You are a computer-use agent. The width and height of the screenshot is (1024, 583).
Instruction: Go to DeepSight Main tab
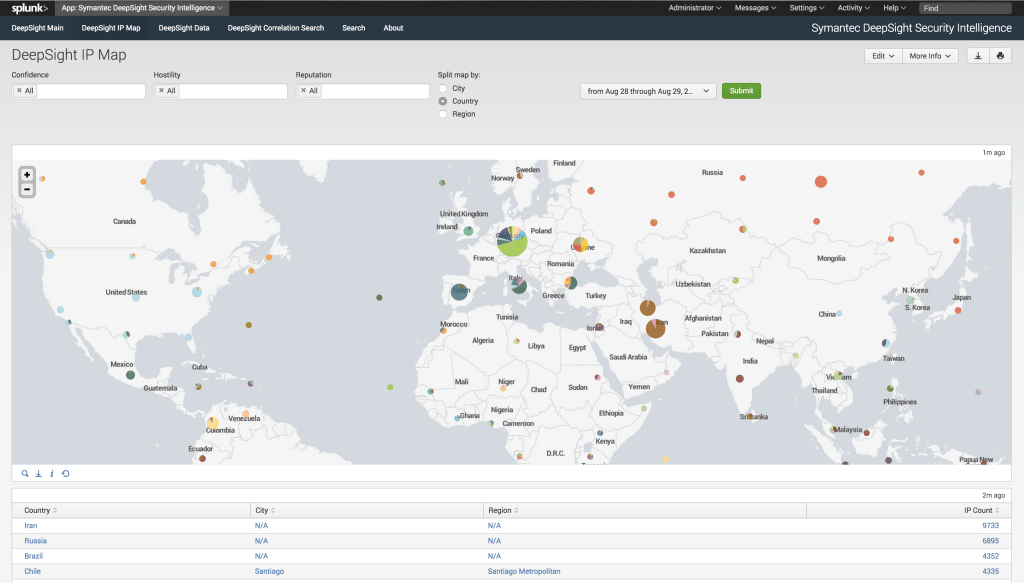pos(37,28)
